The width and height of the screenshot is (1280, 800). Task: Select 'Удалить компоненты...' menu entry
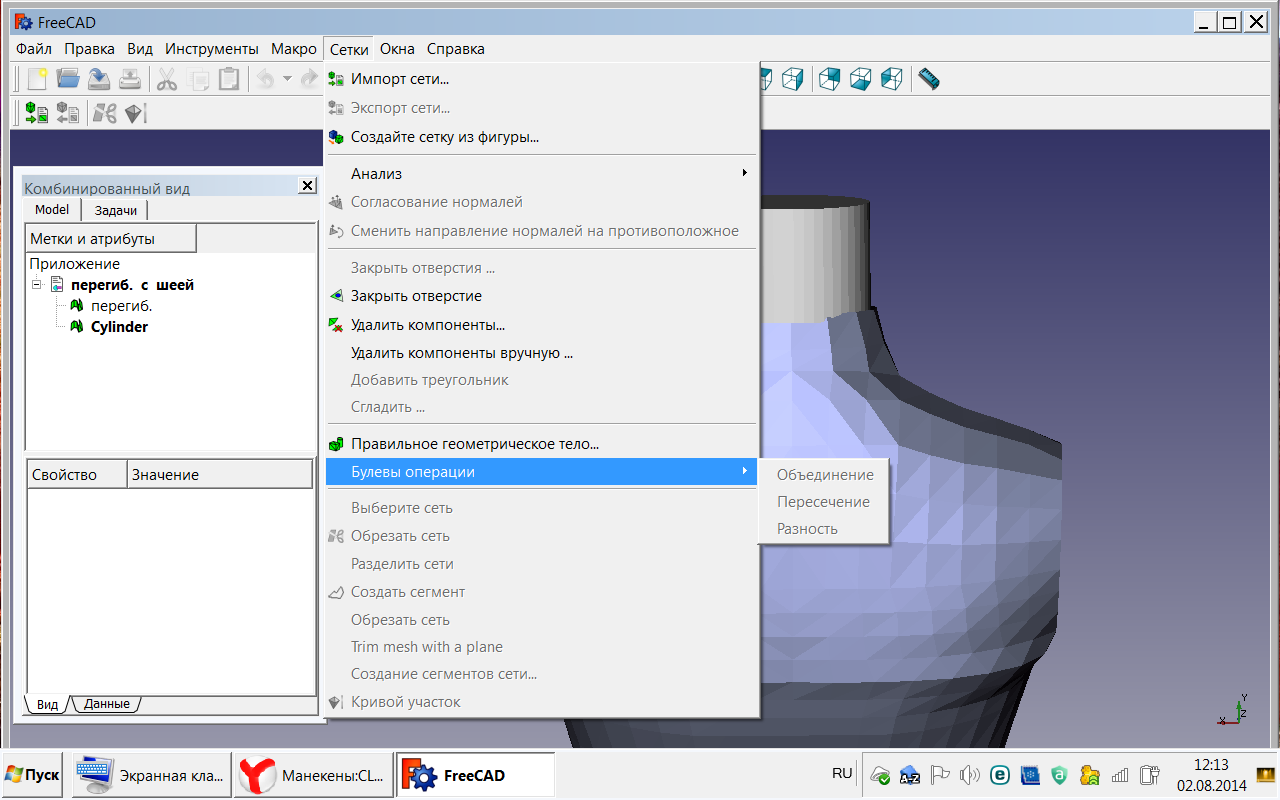[x=427, y=325]
